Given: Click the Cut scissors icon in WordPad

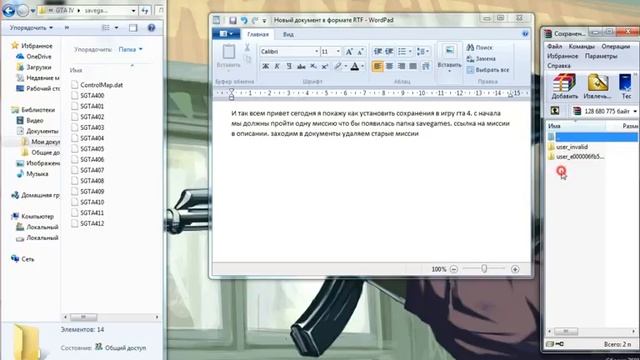Looking at the screenshot, I should coord(247,48).
